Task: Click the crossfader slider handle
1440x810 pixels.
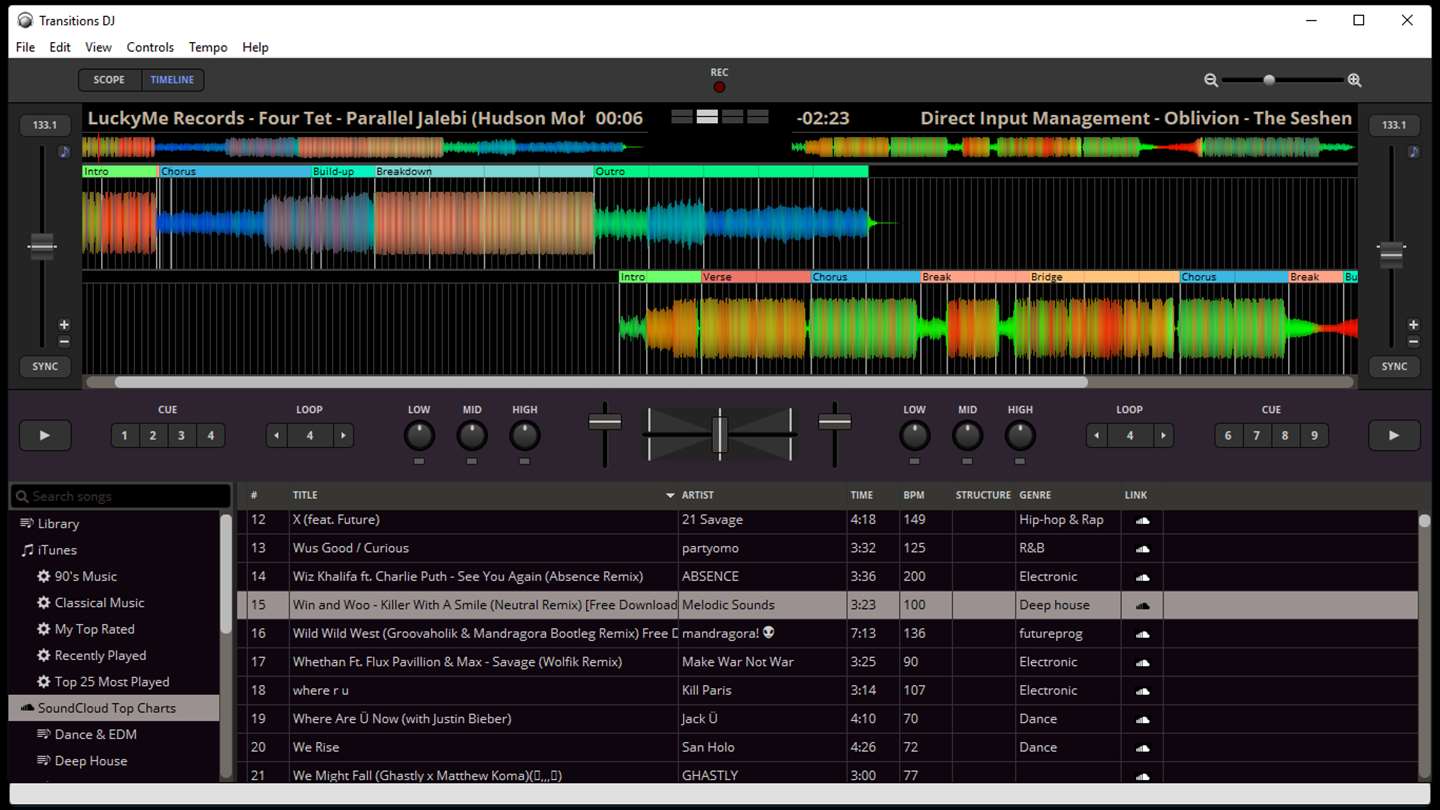Action: 719,435
